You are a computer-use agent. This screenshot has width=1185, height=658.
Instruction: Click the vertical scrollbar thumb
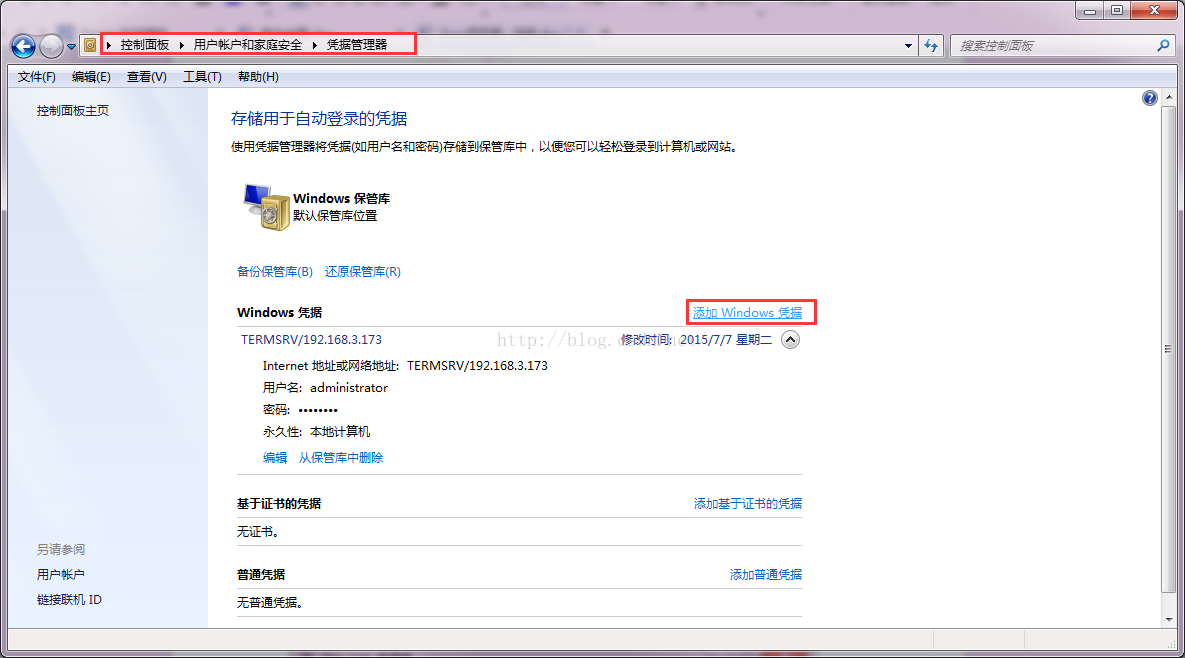tap(1169, 348)
